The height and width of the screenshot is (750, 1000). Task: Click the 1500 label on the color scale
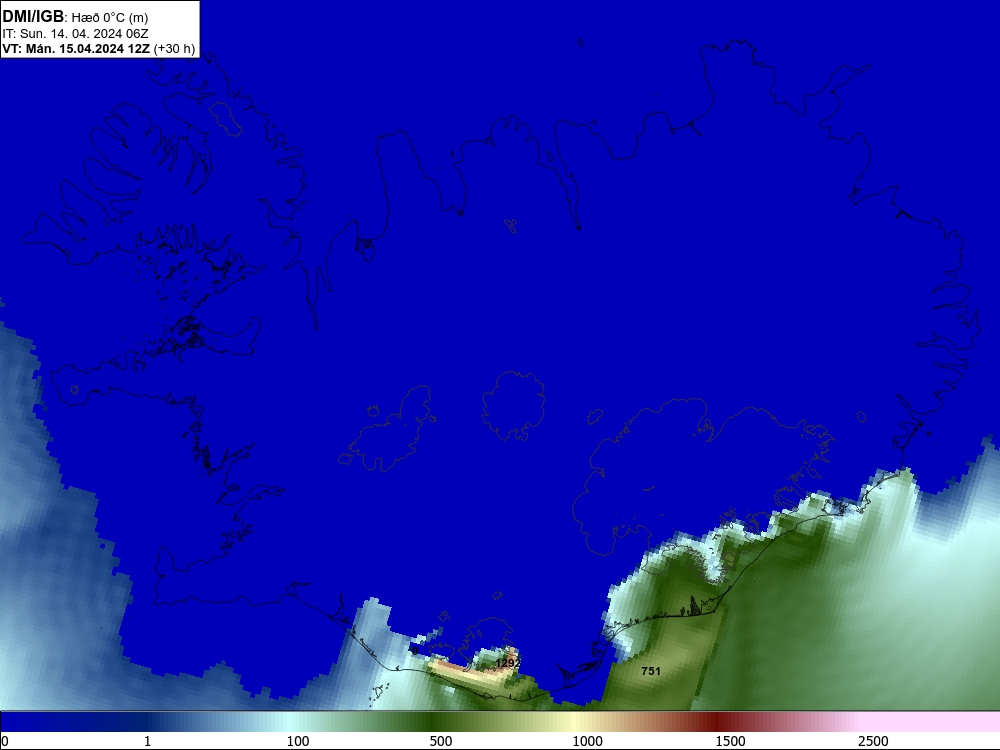[730, 741]
